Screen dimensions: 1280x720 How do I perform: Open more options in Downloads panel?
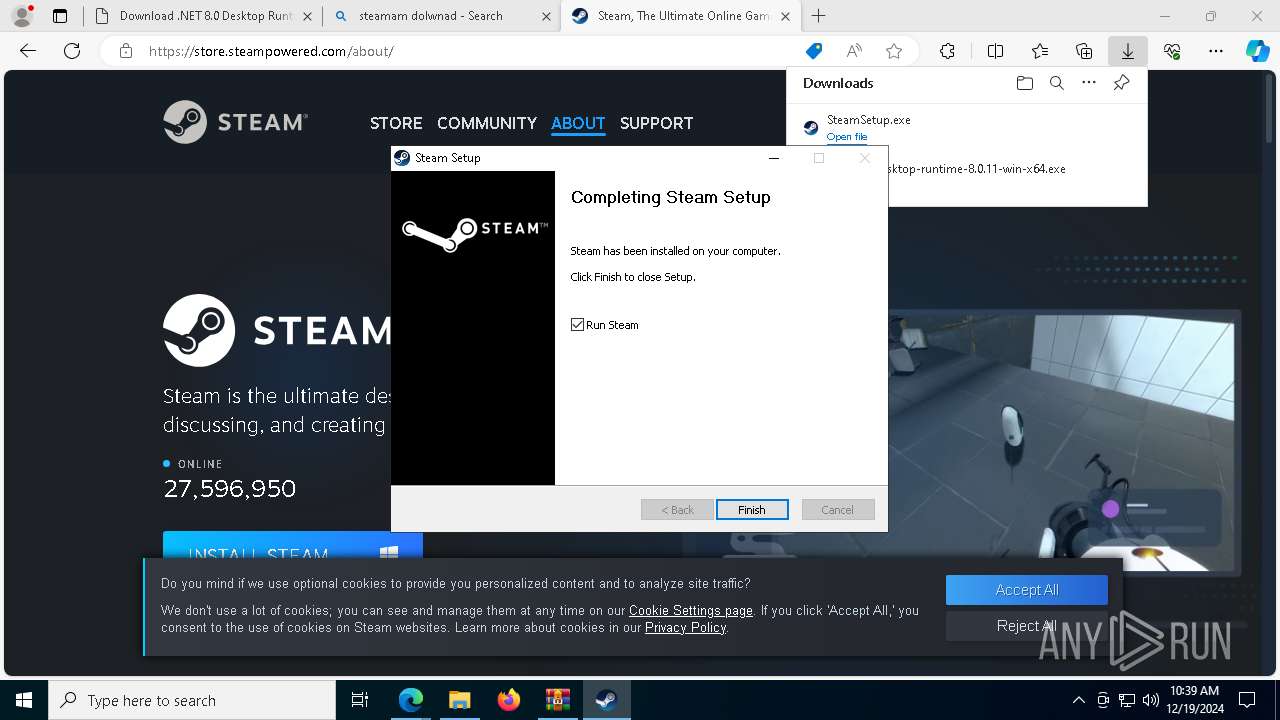pos(1089,83)
